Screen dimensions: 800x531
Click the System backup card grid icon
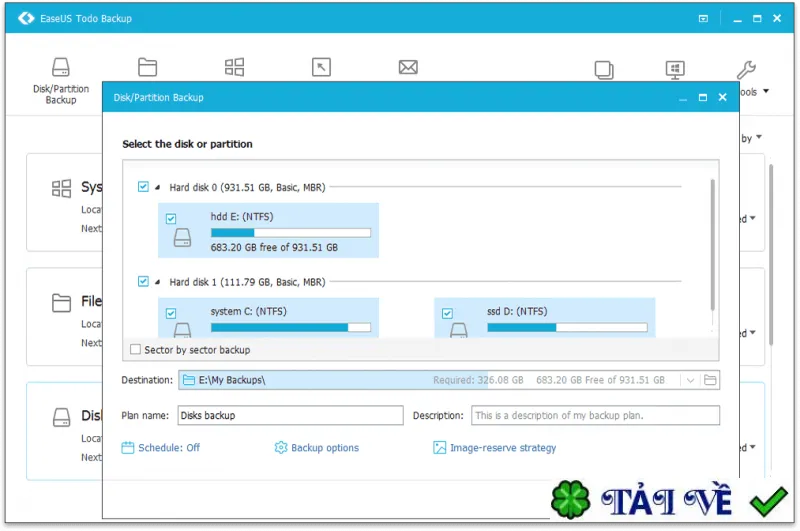tap(61, 188)
